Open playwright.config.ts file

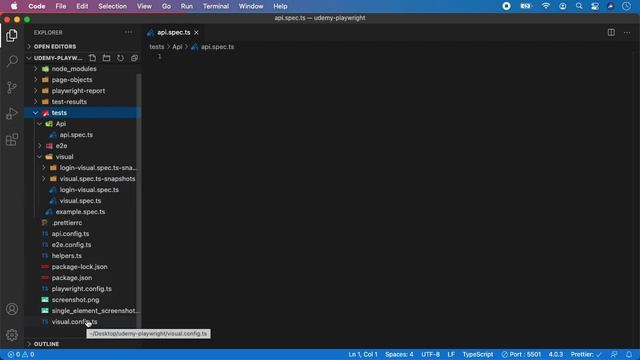[x=83, y=289]
